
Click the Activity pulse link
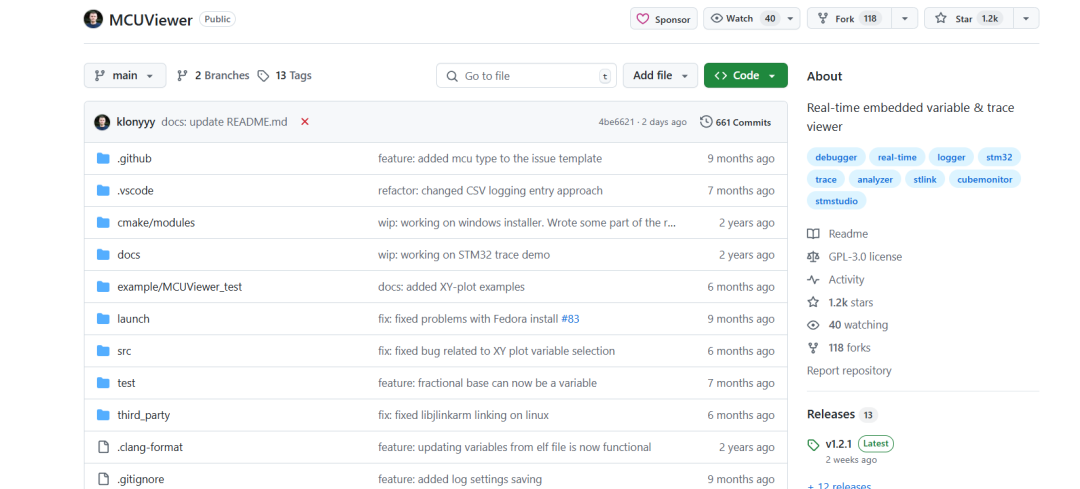click(846, 280)
